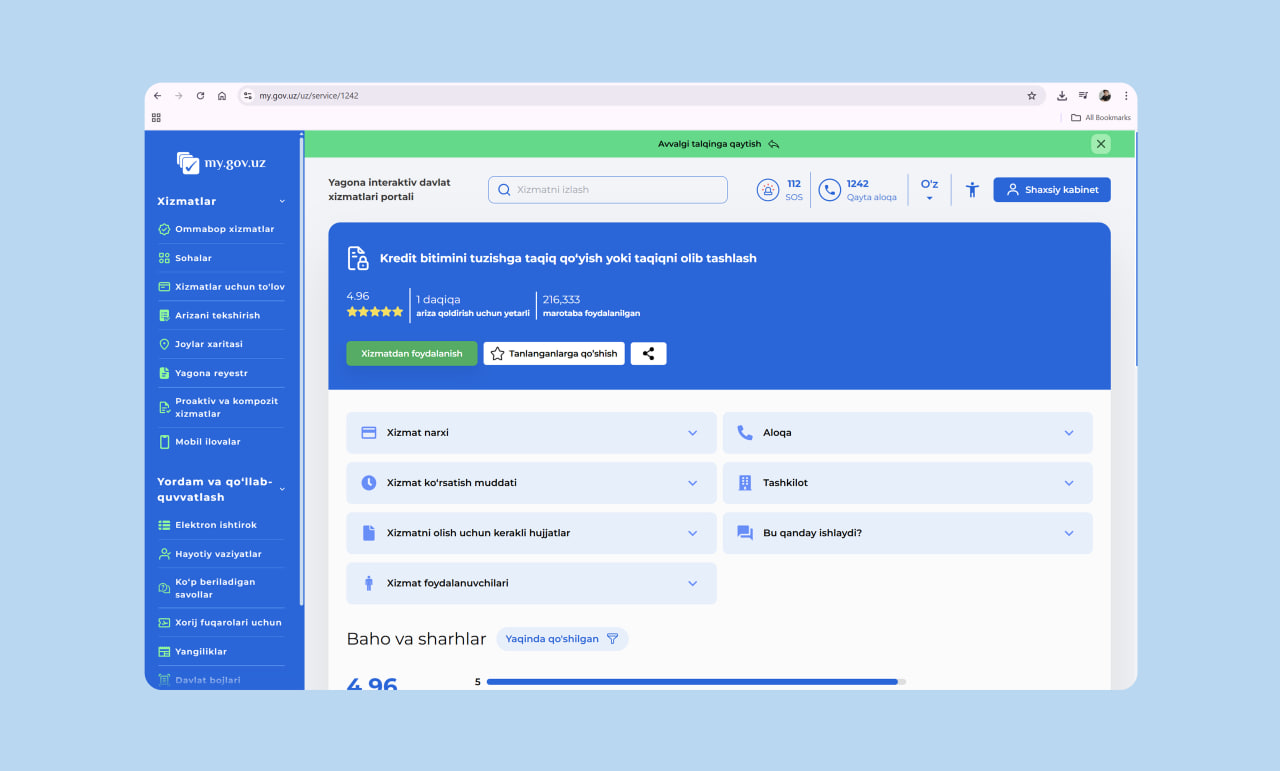
Task: Click the 1242 callback phone icon
Action: point(829,190)
